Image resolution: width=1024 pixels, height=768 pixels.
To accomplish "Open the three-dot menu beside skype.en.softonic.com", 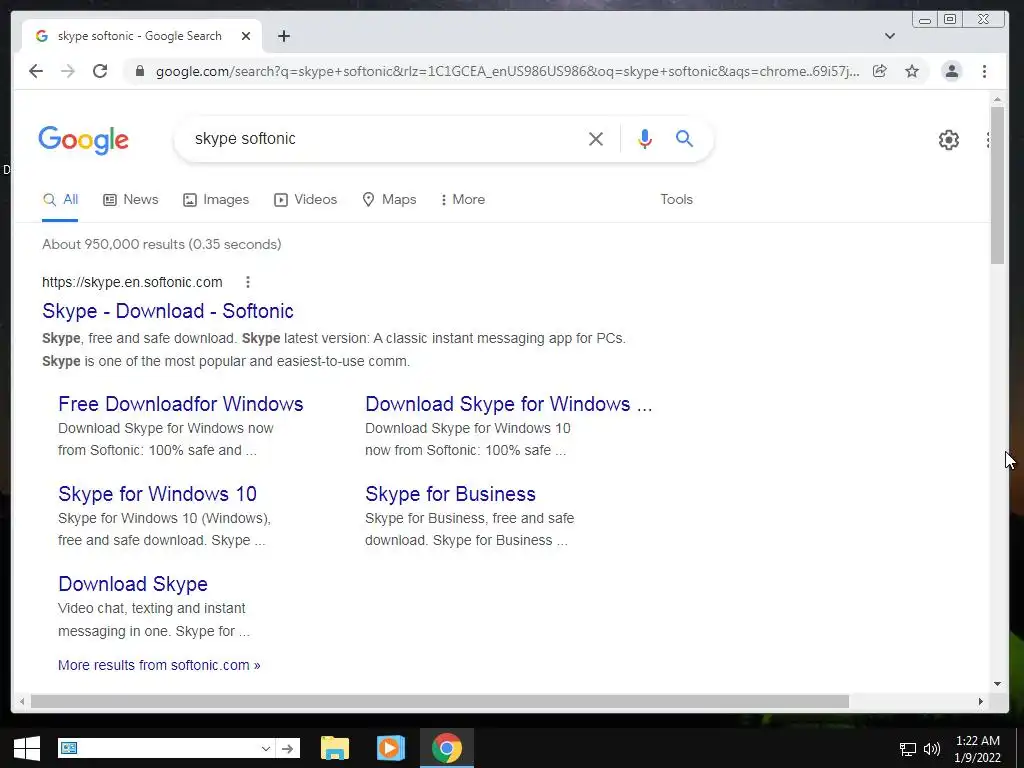I will [x=248, y=282].
